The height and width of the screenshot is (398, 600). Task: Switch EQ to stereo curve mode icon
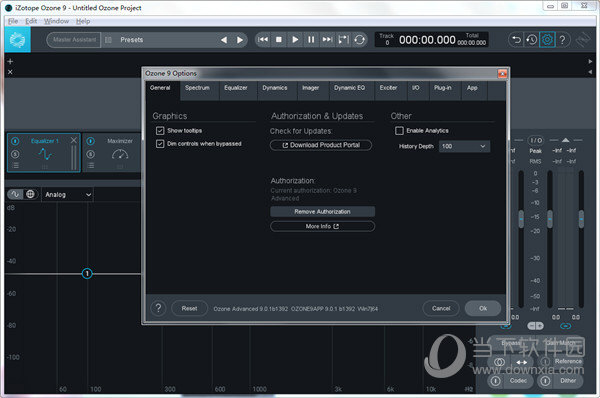pyautogui.click(x=15, y=194)
